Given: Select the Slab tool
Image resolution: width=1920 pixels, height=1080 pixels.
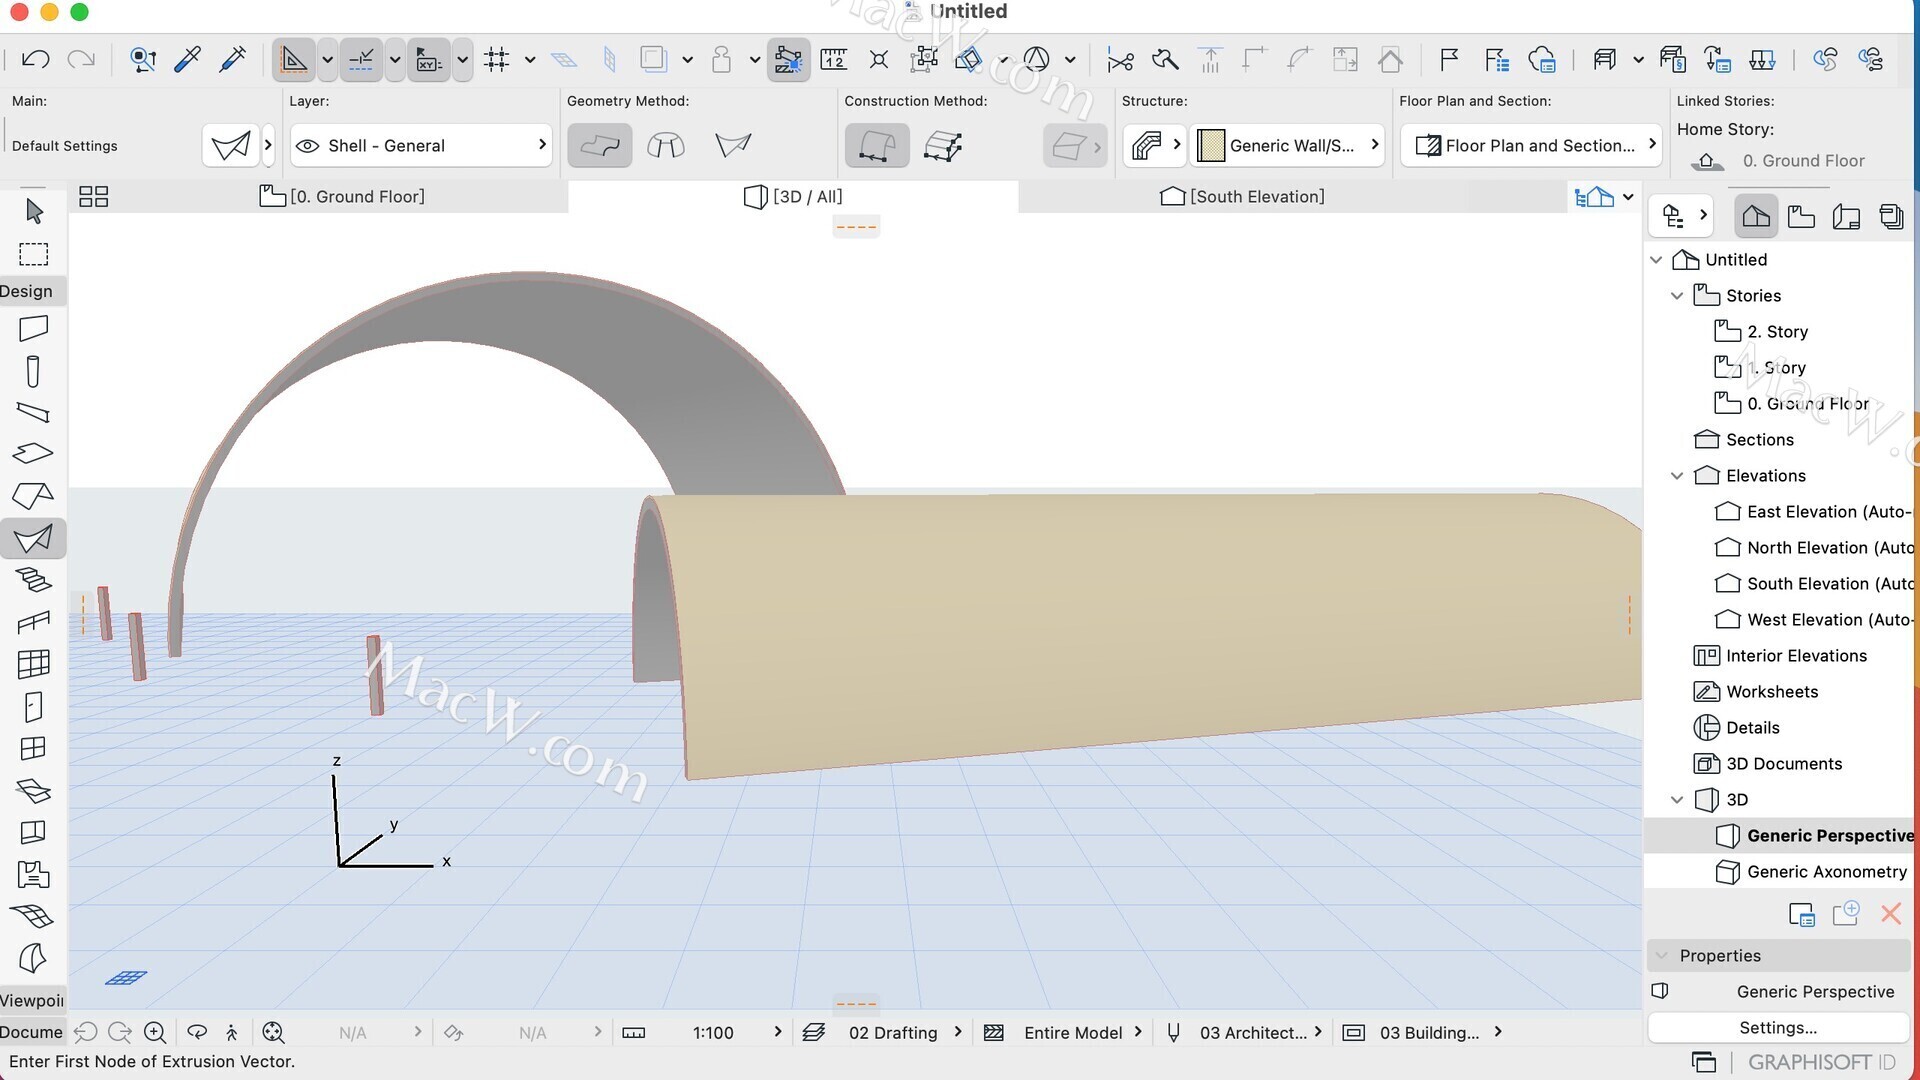Looking at the screenshot, I should point(33,453).
